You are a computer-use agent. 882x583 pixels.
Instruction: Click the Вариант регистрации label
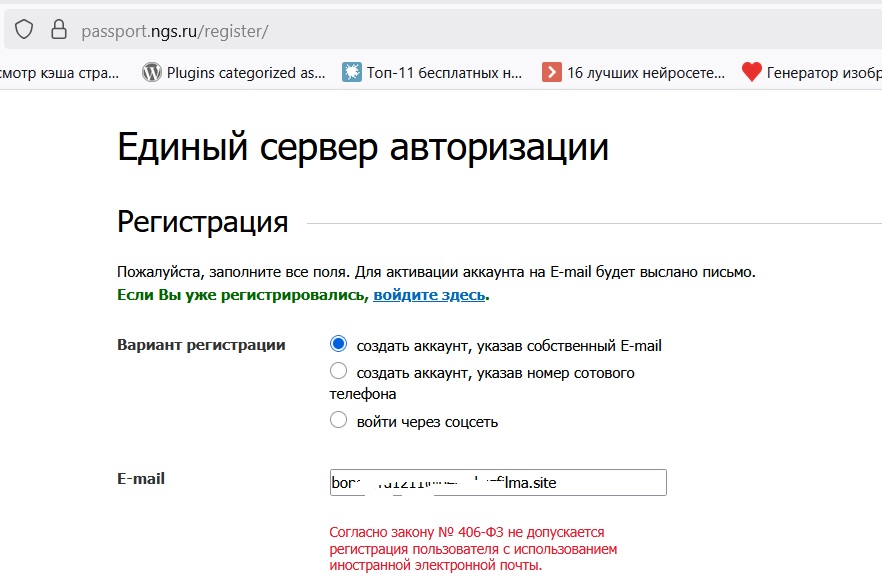click(x=201, y=345)
